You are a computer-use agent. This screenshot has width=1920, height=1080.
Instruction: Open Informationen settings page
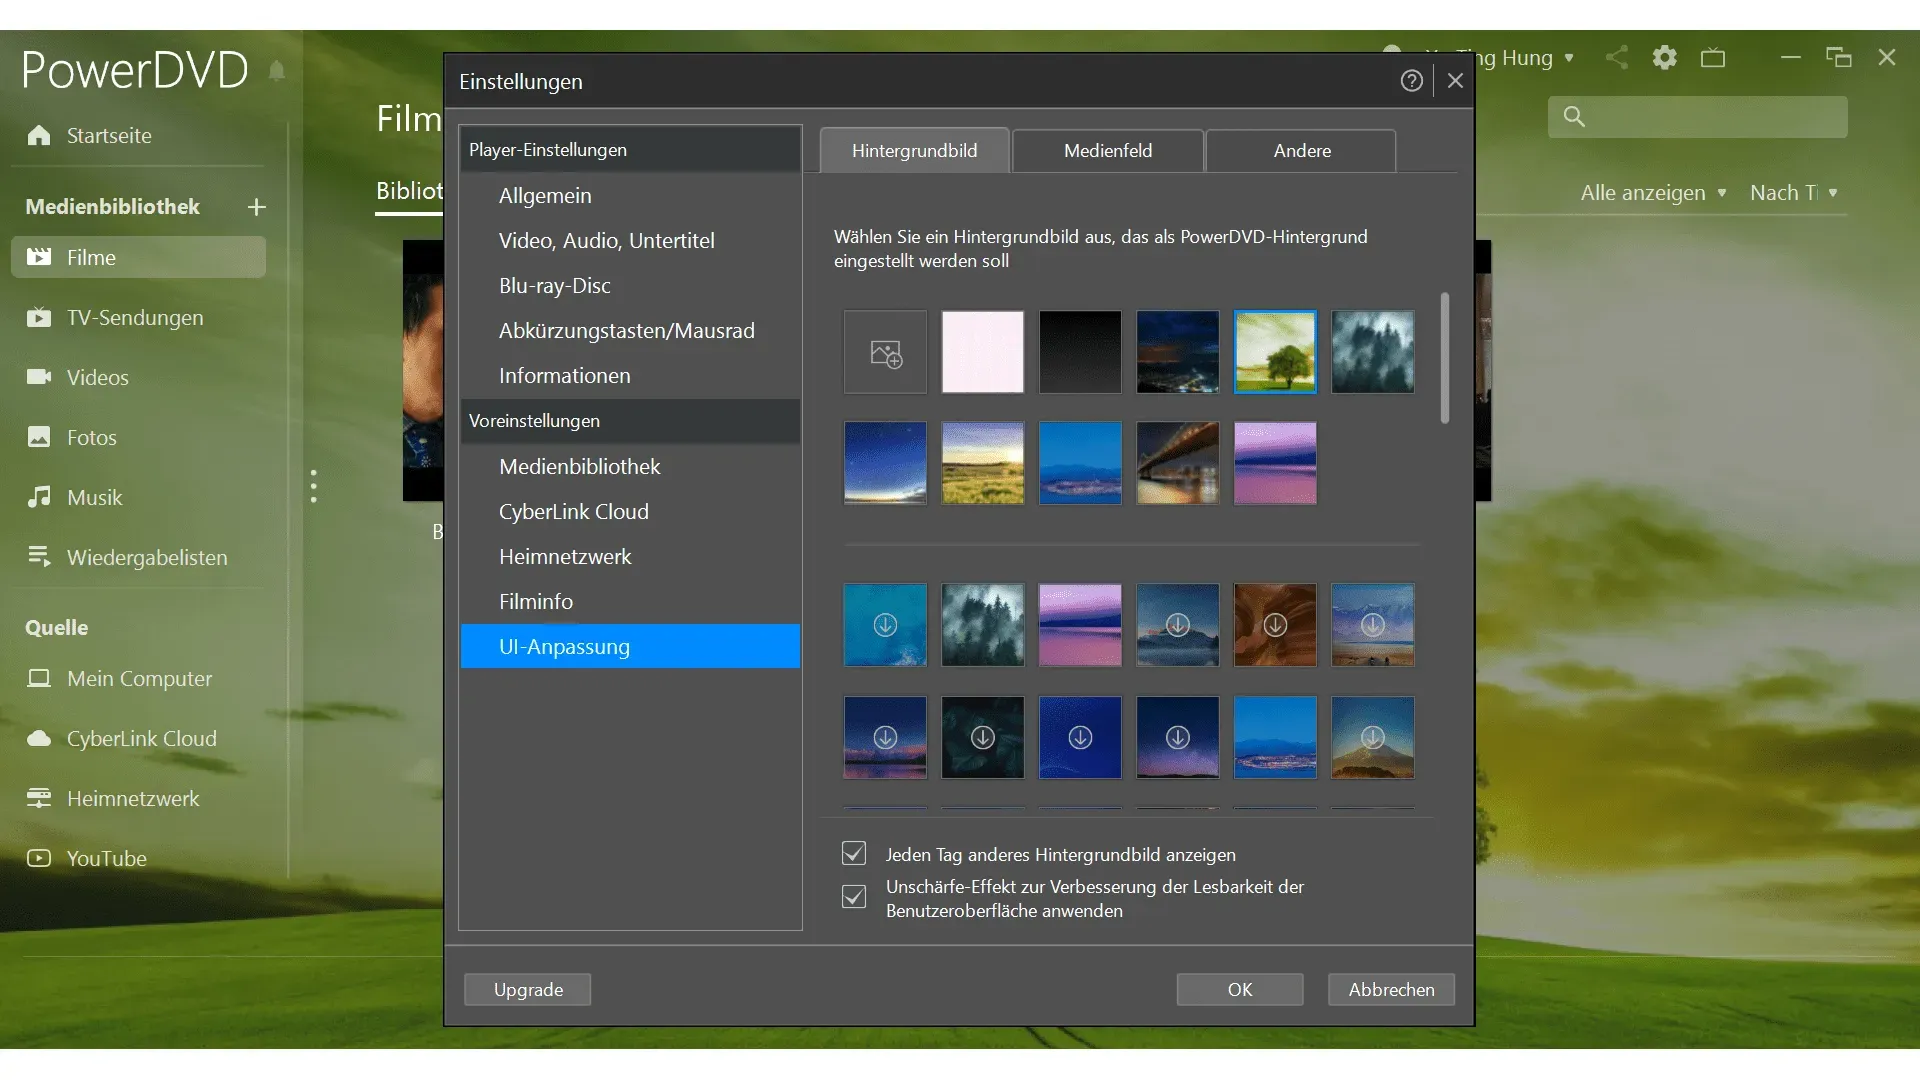click(630, 376)
